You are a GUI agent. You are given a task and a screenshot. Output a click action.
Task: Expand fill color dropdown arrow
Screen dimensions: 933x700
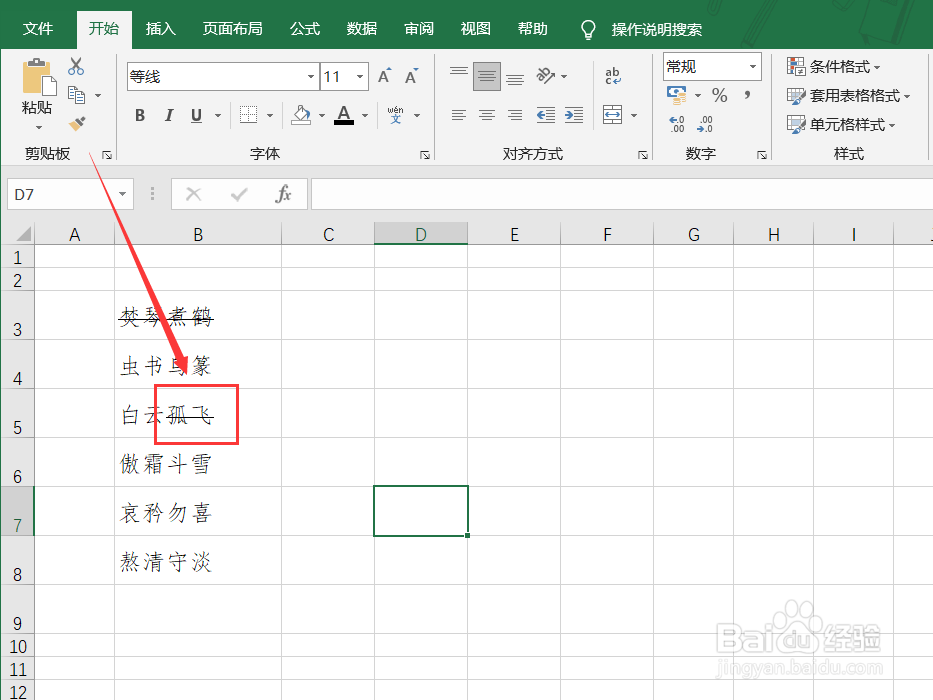click(322, 115)
